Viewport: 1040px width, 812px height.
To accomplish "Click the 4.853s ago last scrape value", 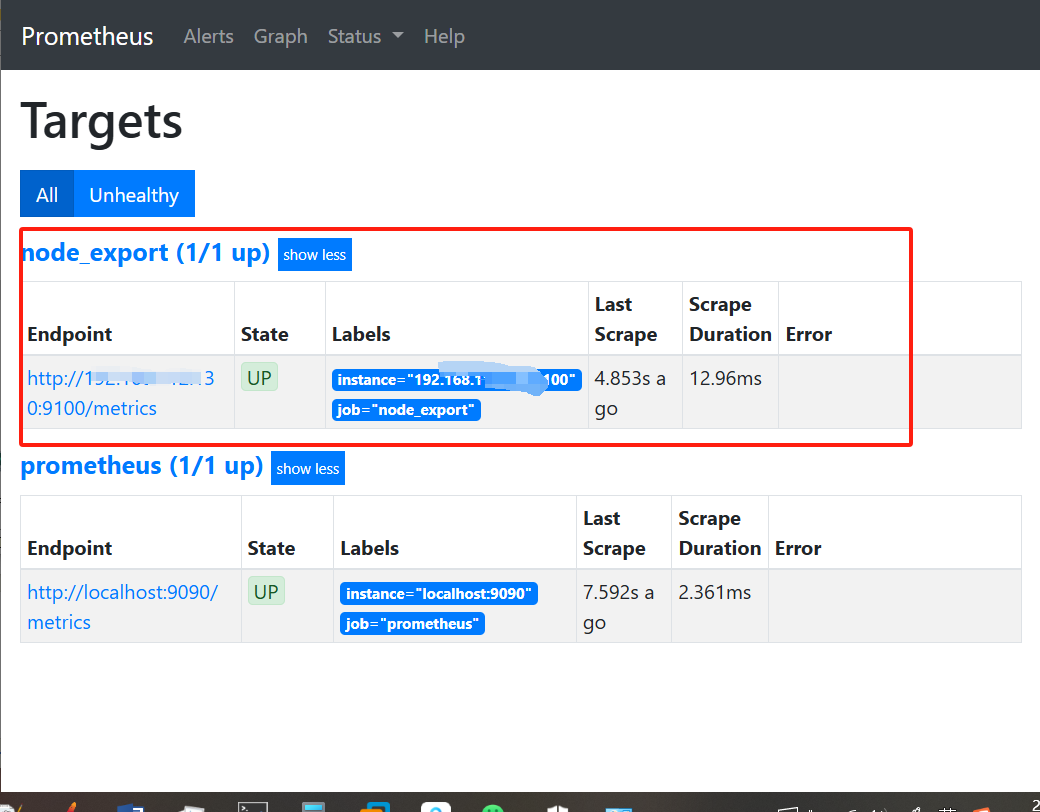I will coord(629,393).
